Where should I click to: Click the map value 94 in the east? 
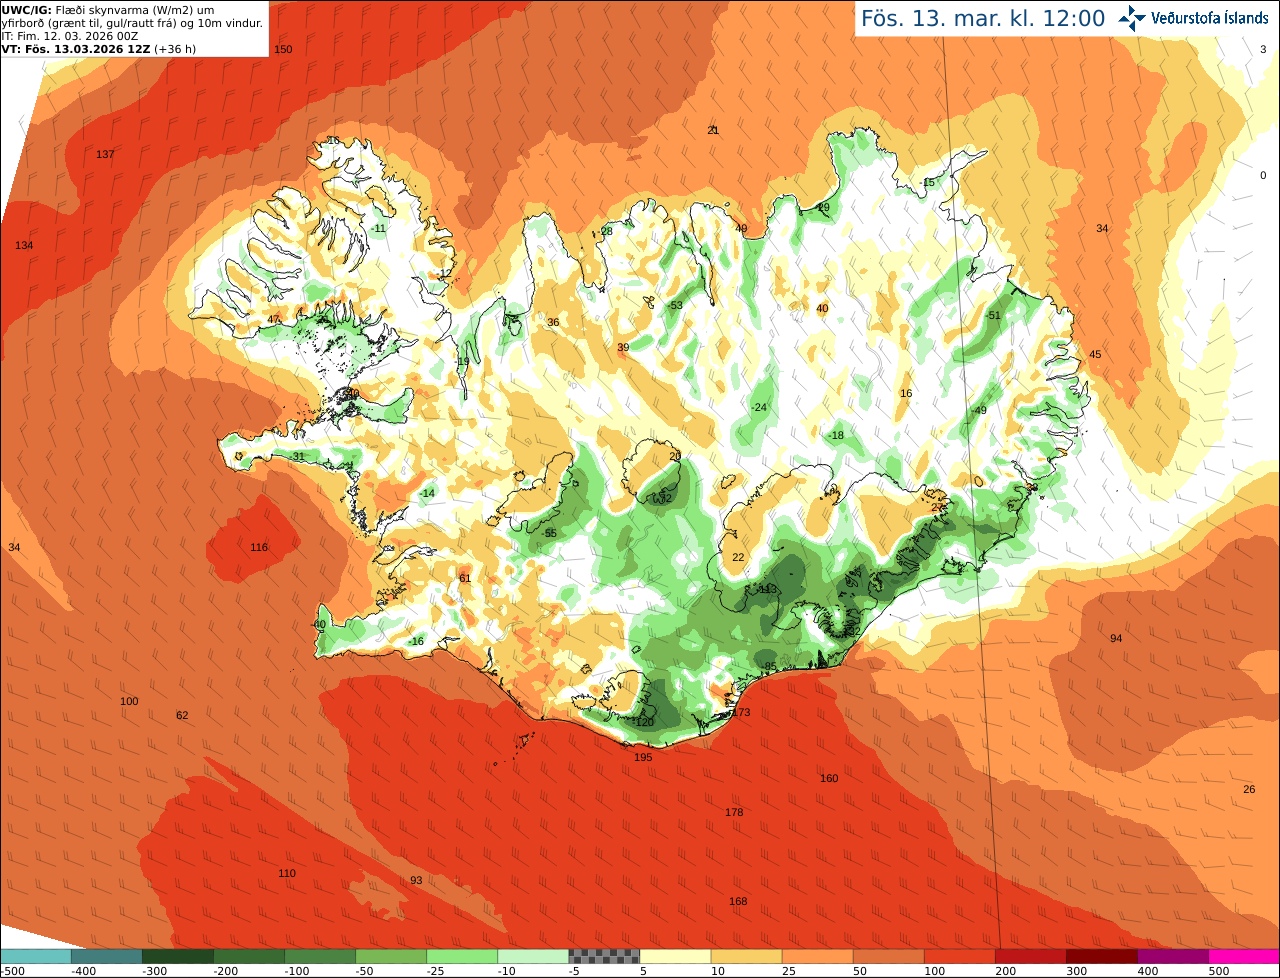pyautogui.click(x=1116, y=638)
